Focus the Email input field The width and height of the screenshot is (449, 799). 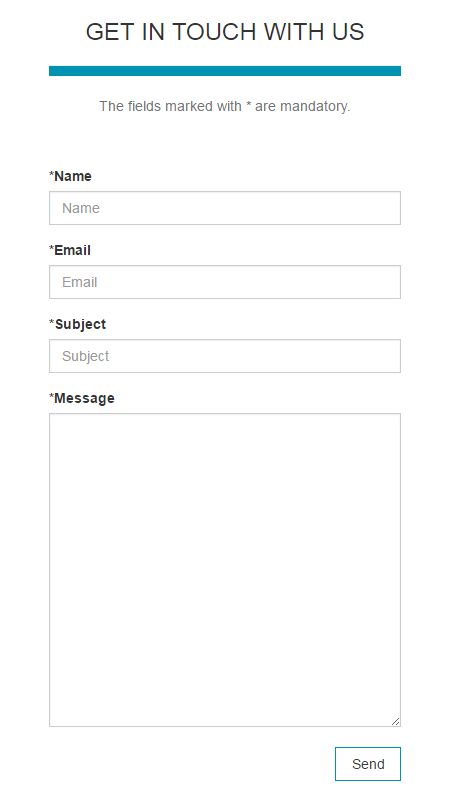coord(225,282)
